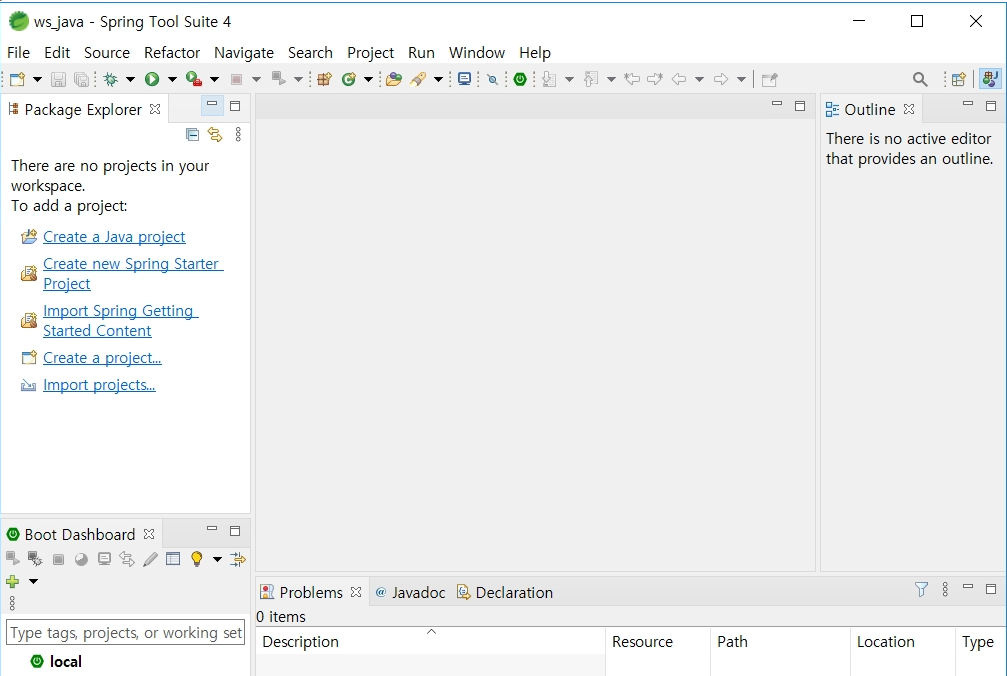Click the Import projects... link
This screenshot has height=676, width=1007.
tap(99, 385)
